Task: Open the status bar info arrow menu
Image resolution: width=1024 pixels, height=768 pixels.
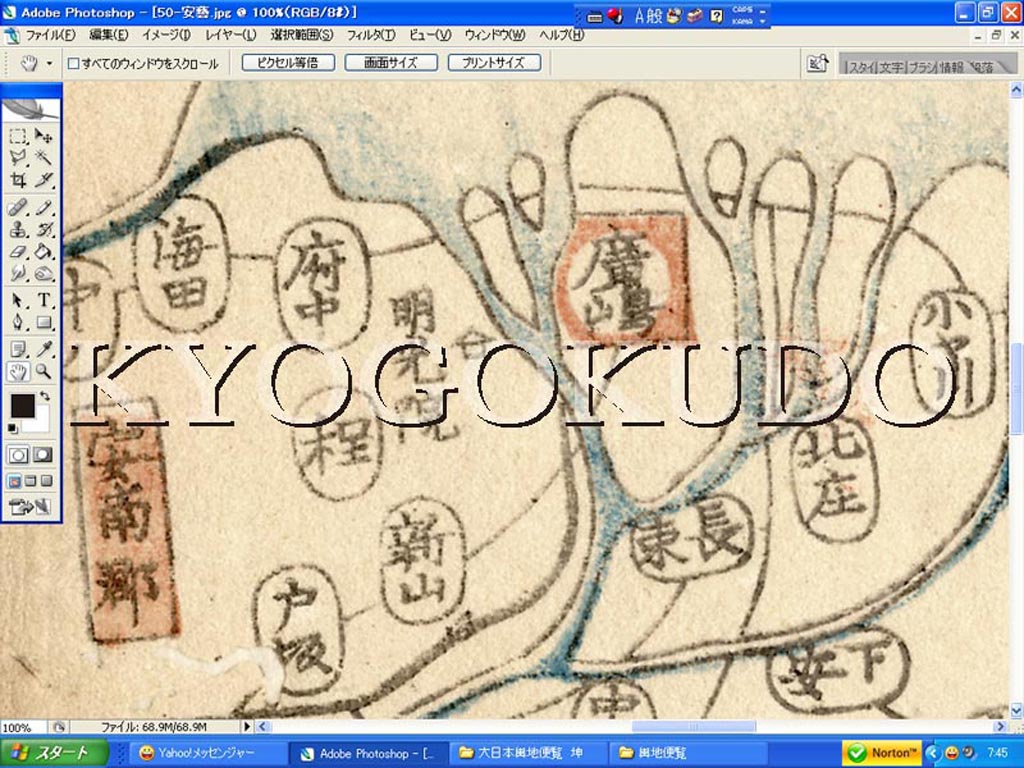Action: pos(247,726)
